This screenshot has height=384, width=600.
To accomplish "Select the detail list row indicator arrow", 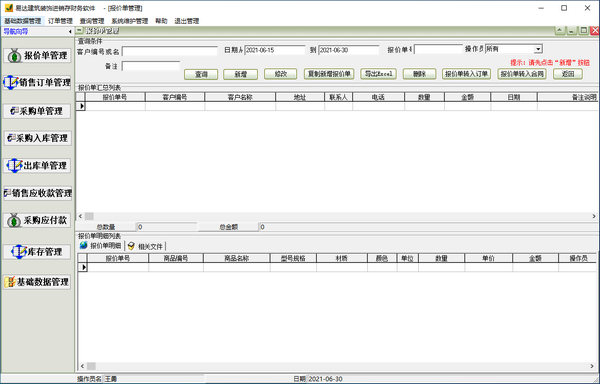I will pos(83,267).
